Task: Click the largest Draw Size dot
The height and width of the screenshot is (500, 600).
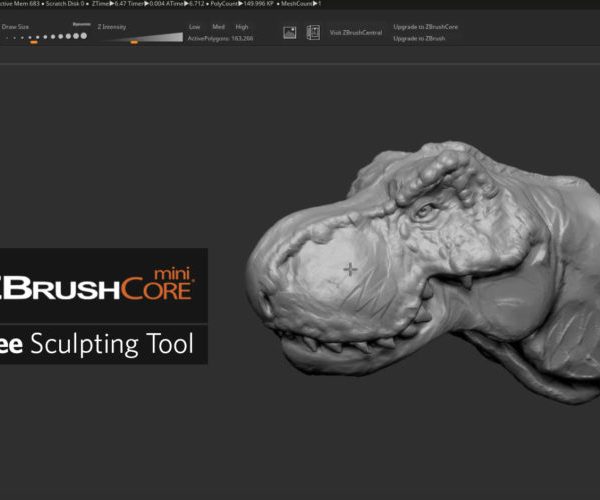Action: [x=83, y=36]
